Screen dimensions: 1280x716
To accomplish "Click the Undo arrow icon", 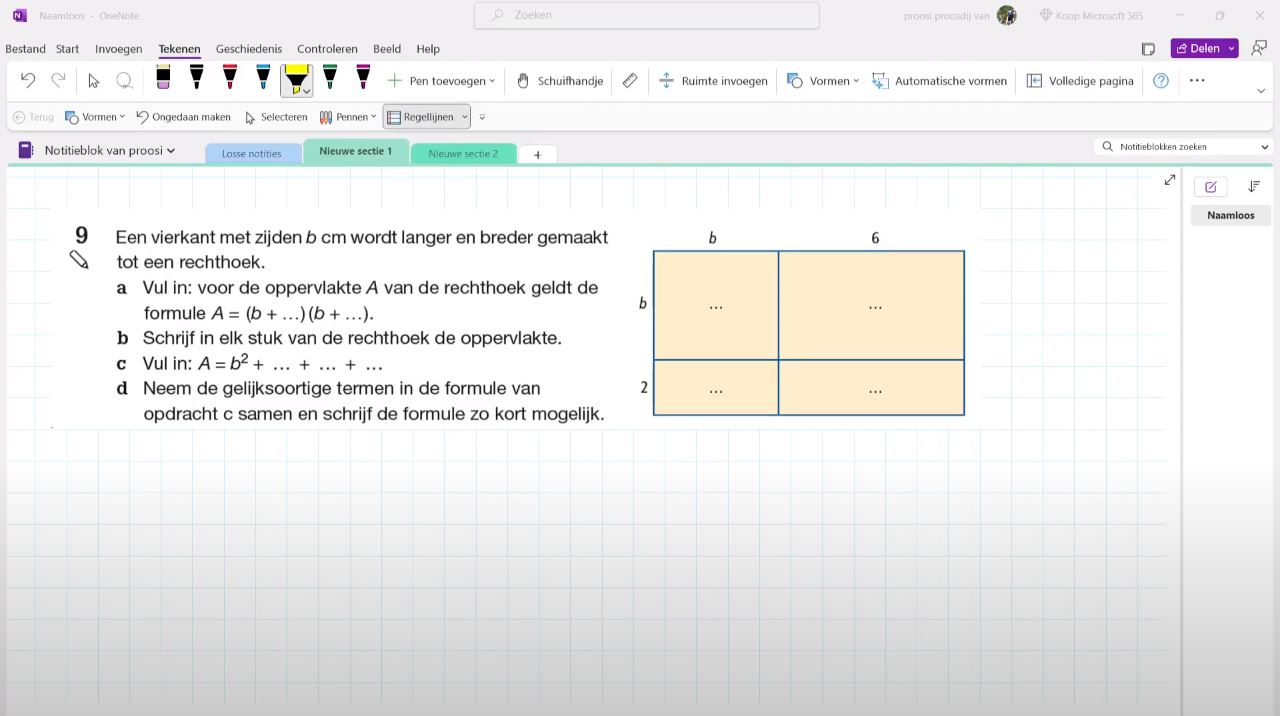I will tap(28, 81).
